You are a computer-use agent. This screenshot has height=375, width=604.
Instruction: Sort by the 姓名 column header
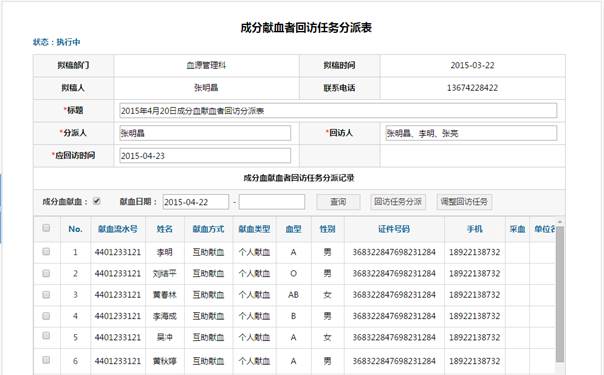[x=164, y=229]
